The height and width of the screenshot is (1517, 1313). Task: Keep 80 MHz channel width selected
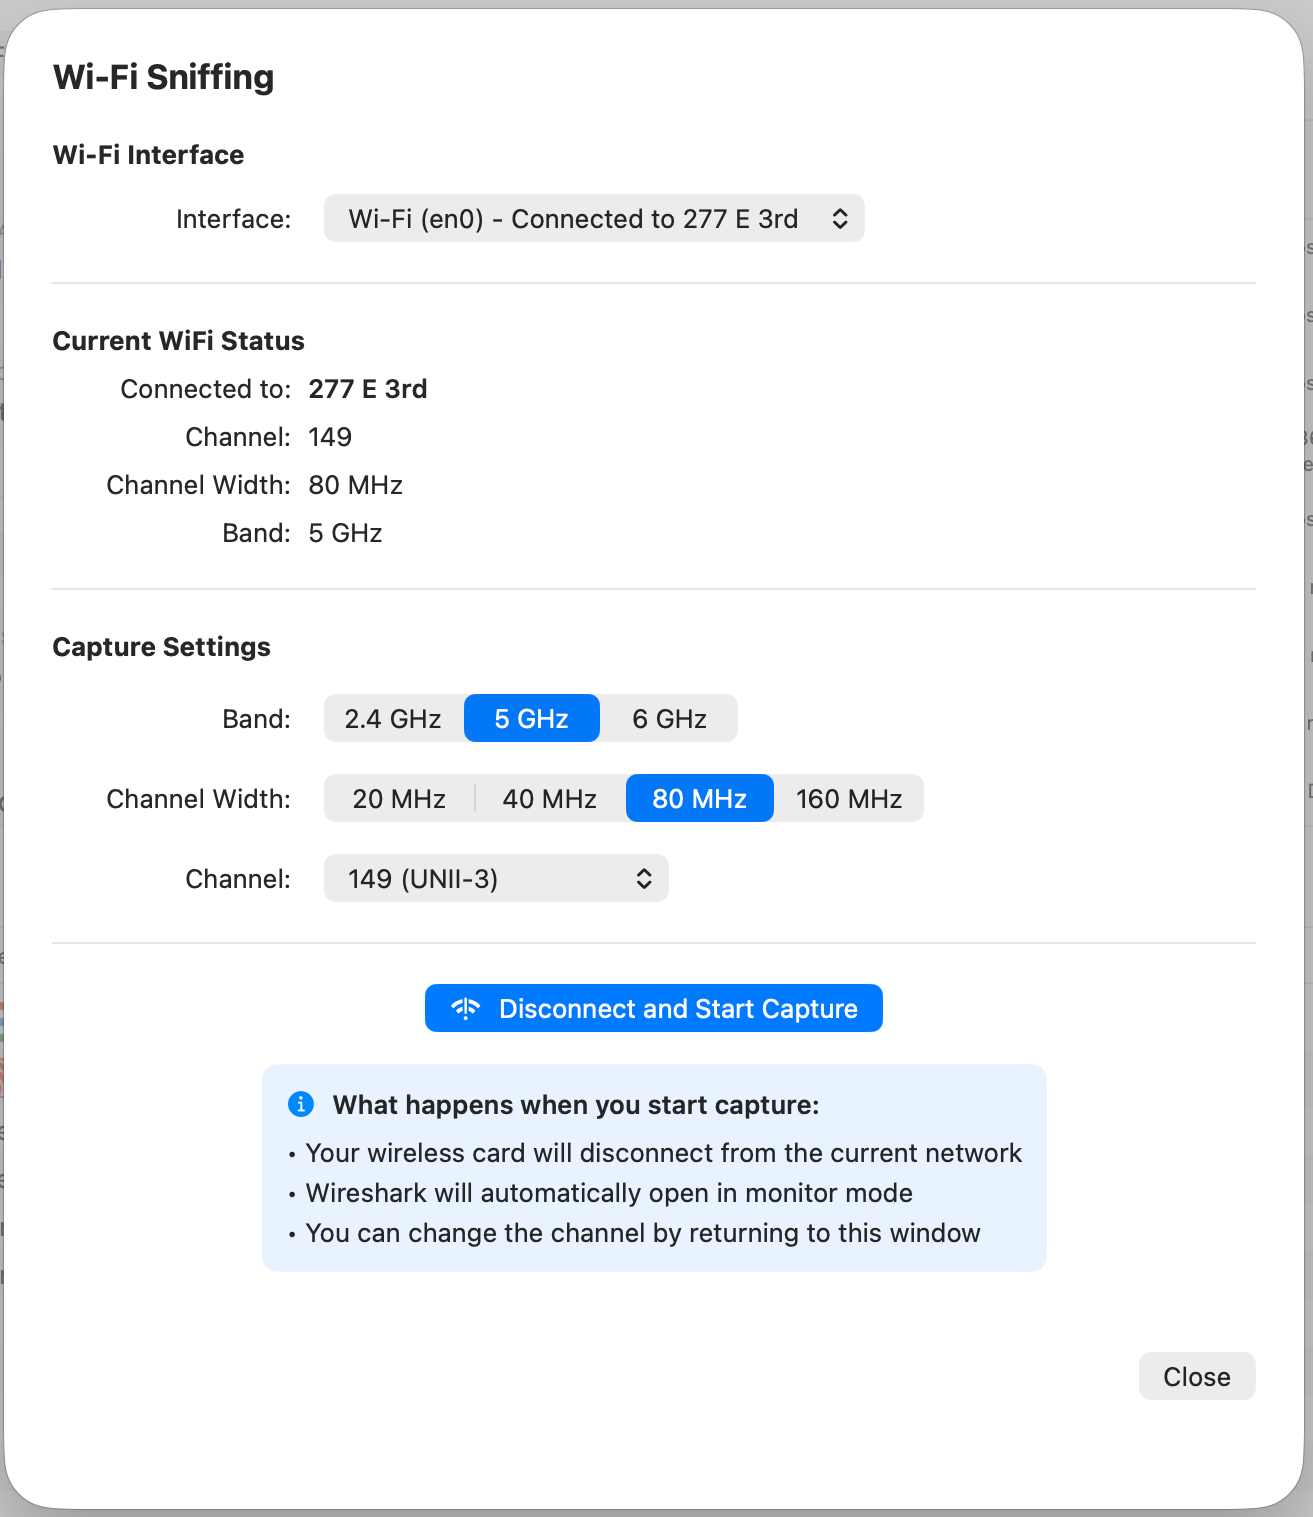click(x=699, y=798)
